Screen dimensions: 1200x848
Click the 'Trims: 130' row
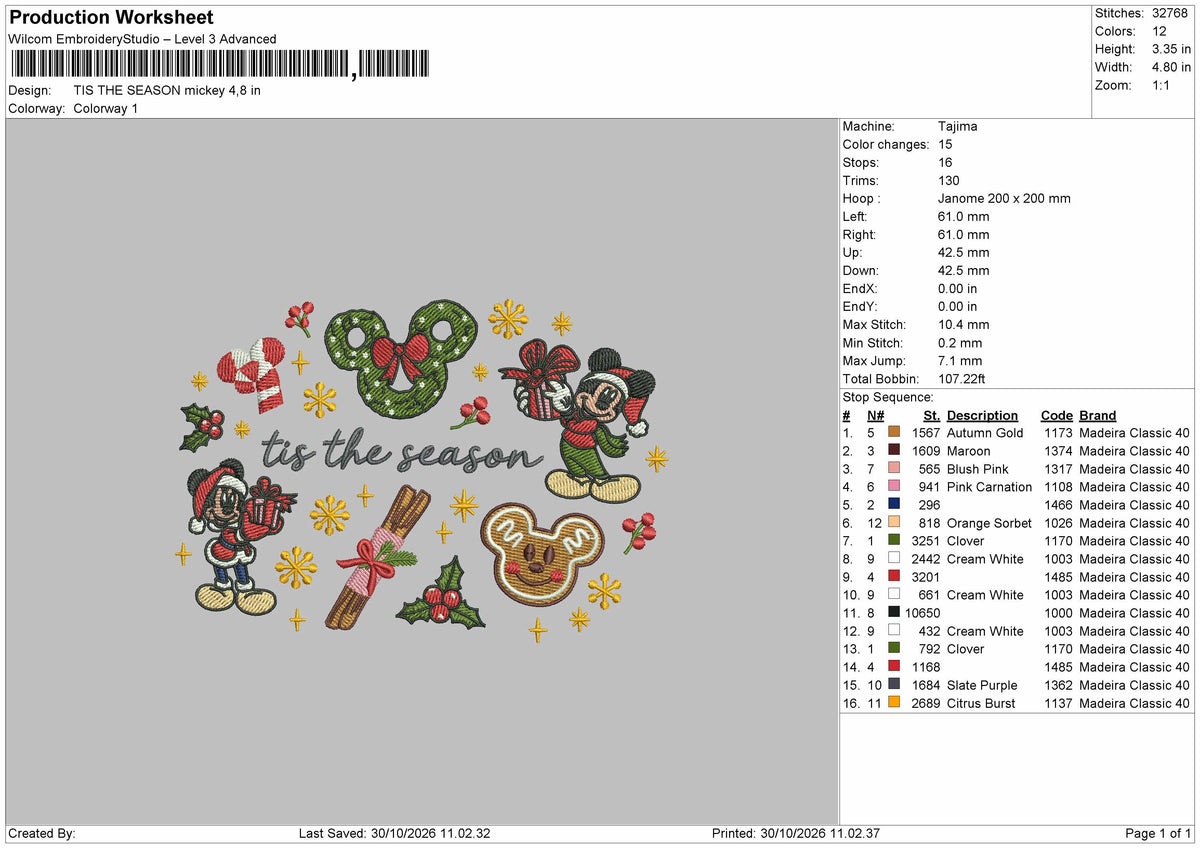(x=901, y=180)
